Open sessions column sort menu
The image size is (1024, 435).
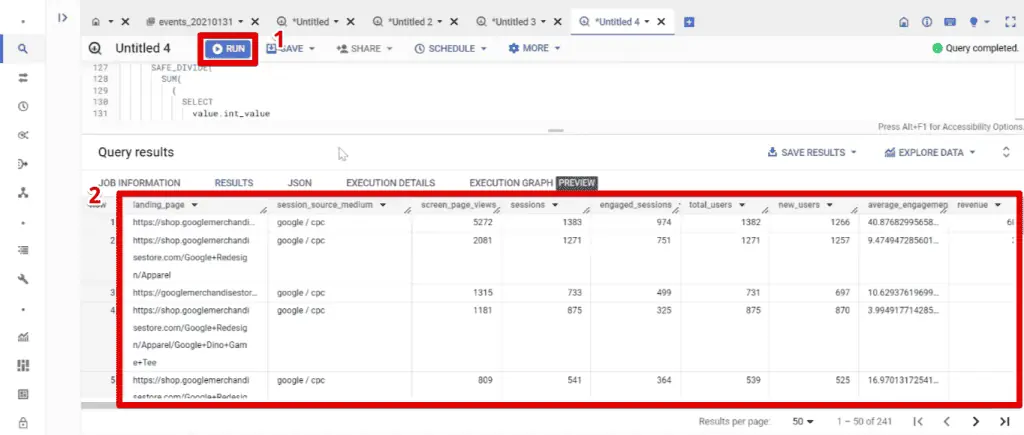[554, 205]
